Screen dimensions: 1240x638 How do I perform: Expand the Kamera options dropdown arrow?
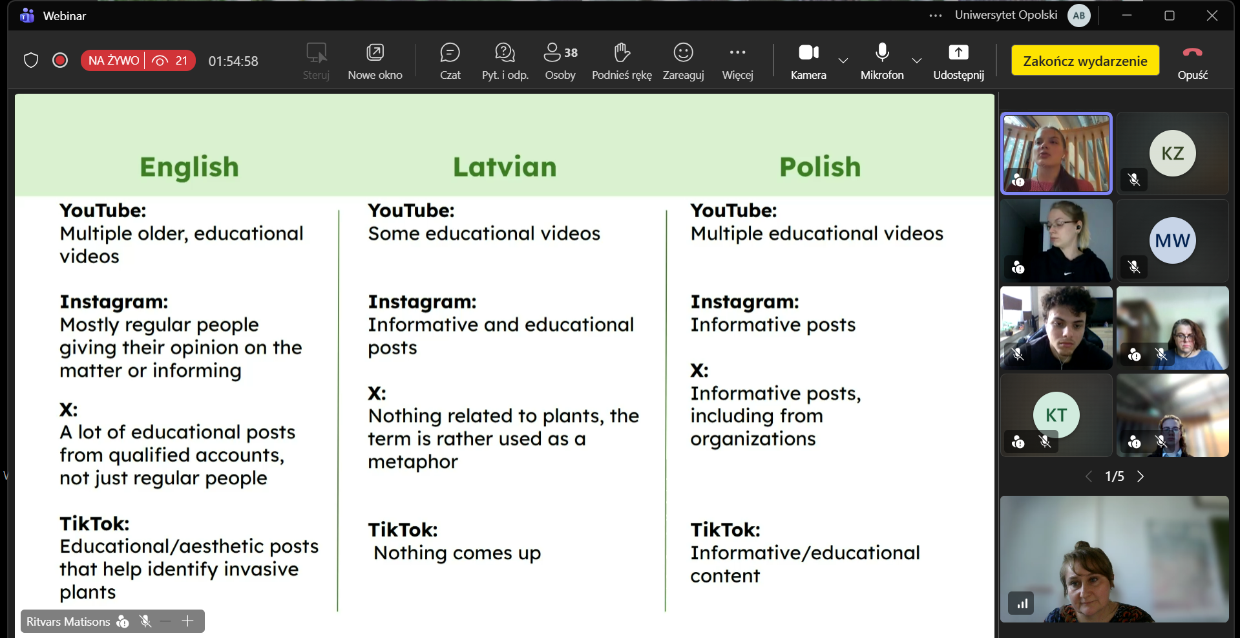click(843, 61)
